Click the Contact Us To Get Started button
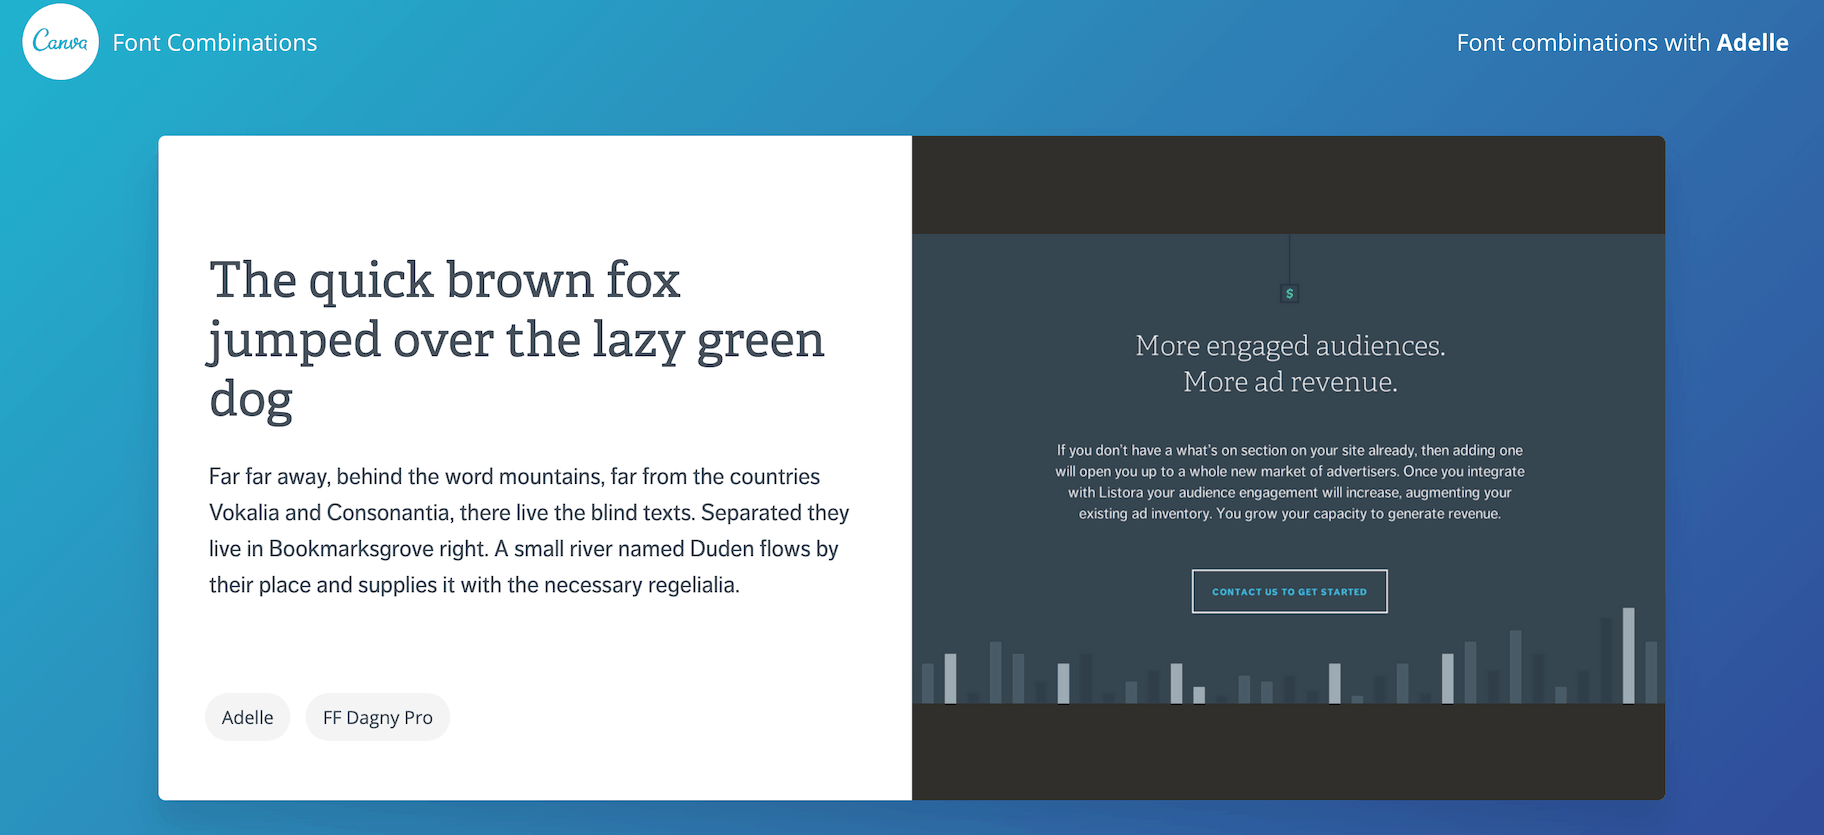This screenshot has width=1824, height=835. [1289, 591]
